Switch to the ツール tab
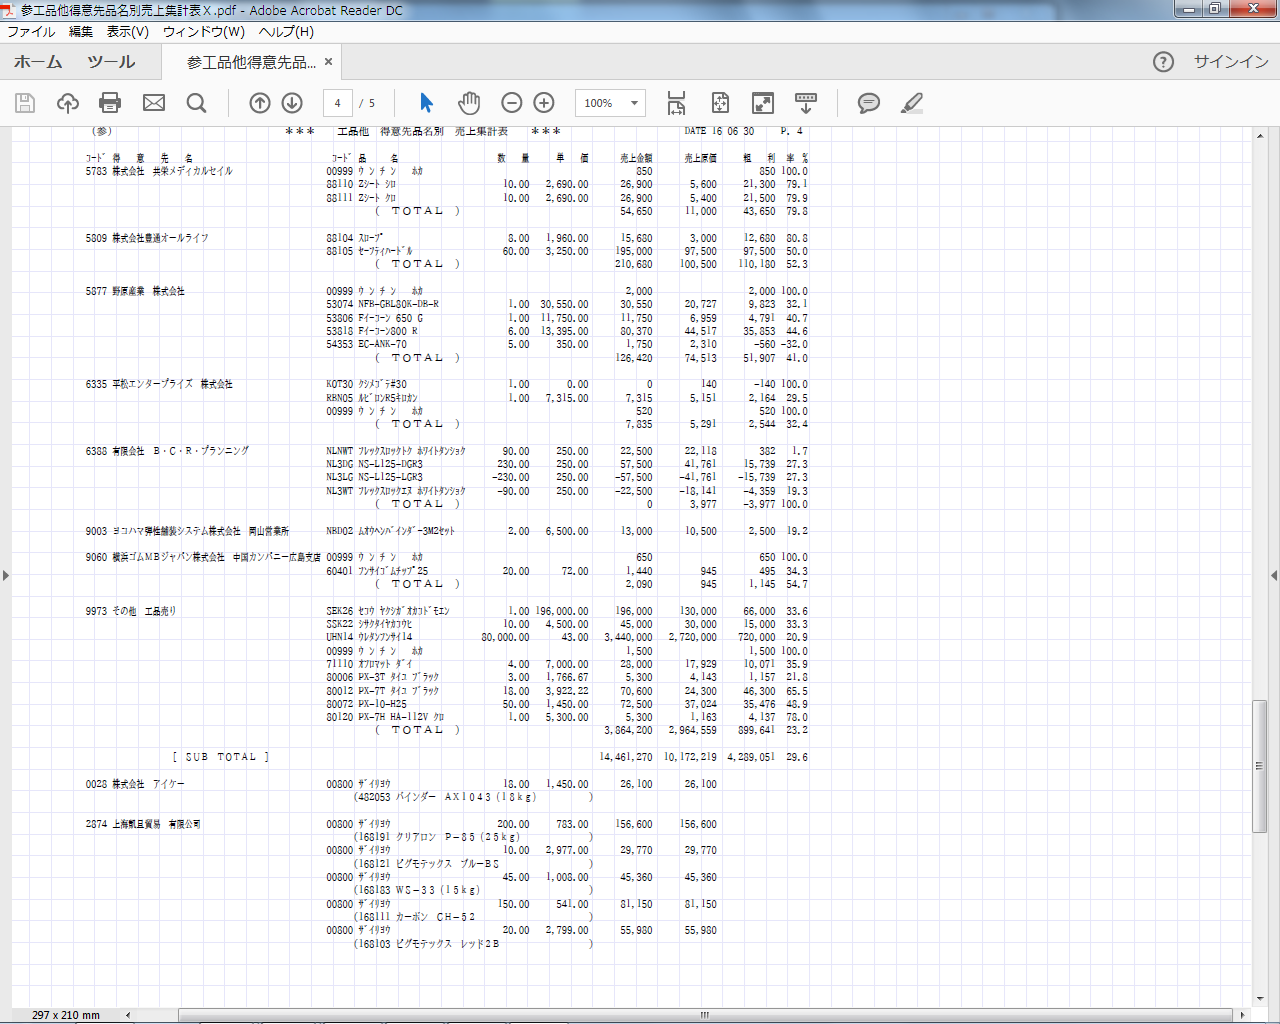Screen dimensions: 1280x1024 click(111, 62)
